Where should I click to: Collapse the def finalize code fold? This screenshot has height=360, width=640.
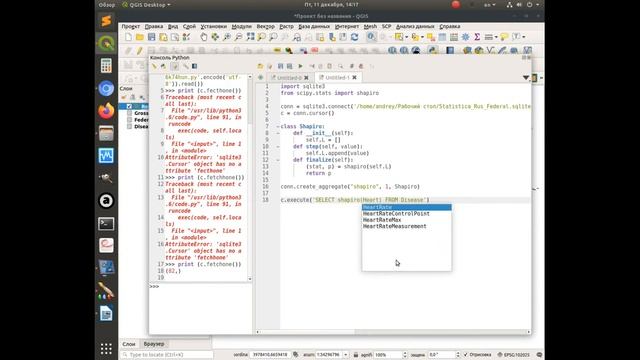click(x=278, y=160)
